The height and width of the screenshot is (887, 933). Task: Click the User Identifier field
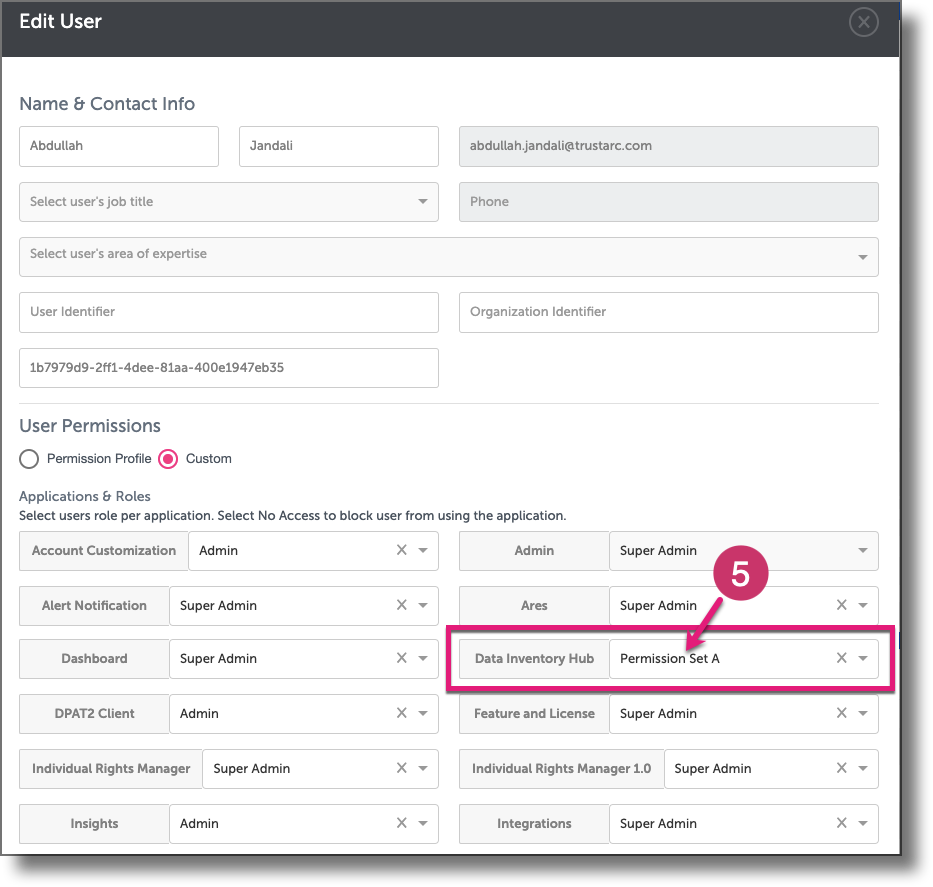pyautogui.click(x=228, y=312)
